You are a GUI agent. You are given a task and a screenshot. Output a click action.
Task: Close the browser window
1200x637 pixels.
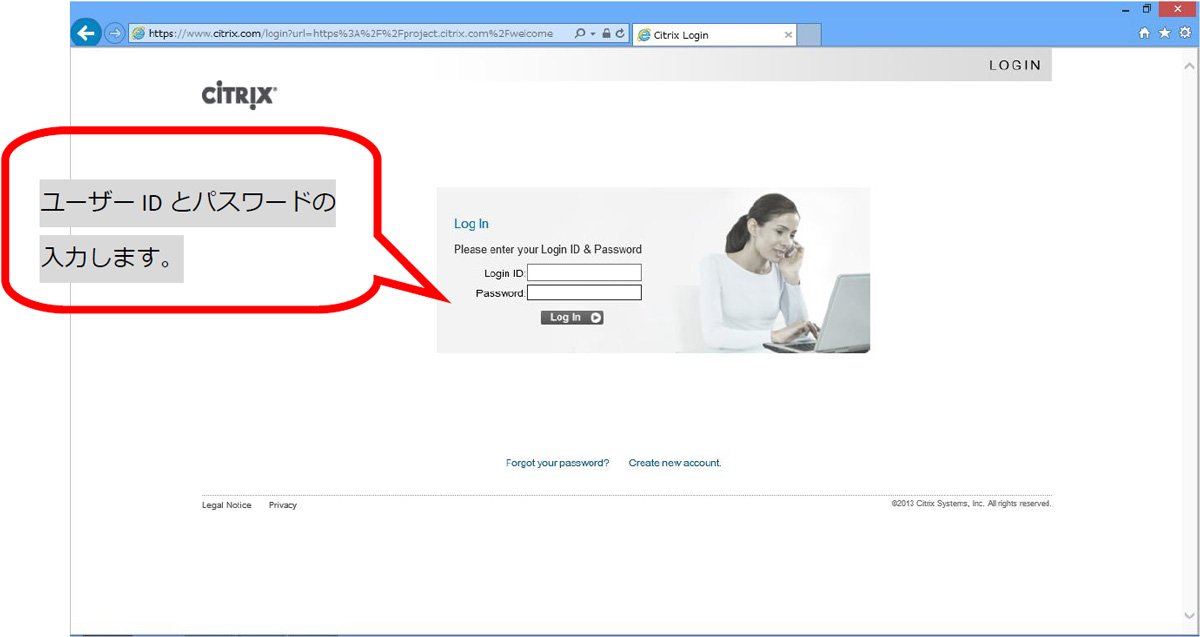[x=1178, y=9]
